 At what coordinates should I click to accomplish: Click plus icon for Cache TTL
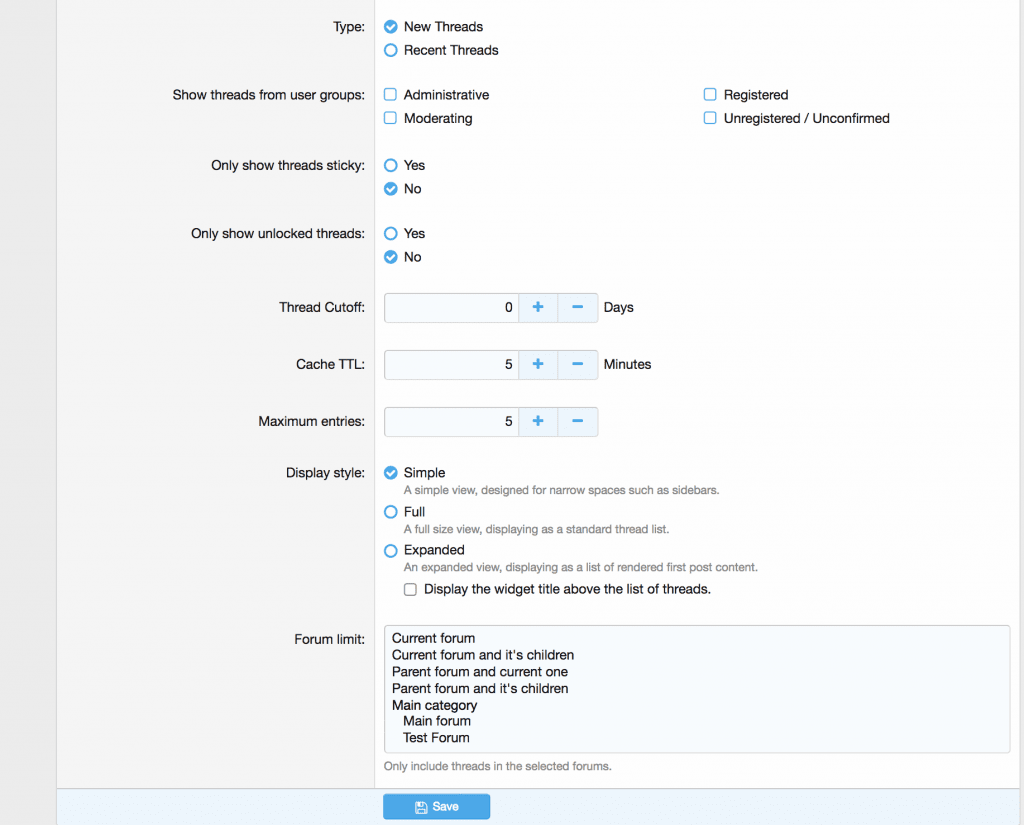(538, 364)
